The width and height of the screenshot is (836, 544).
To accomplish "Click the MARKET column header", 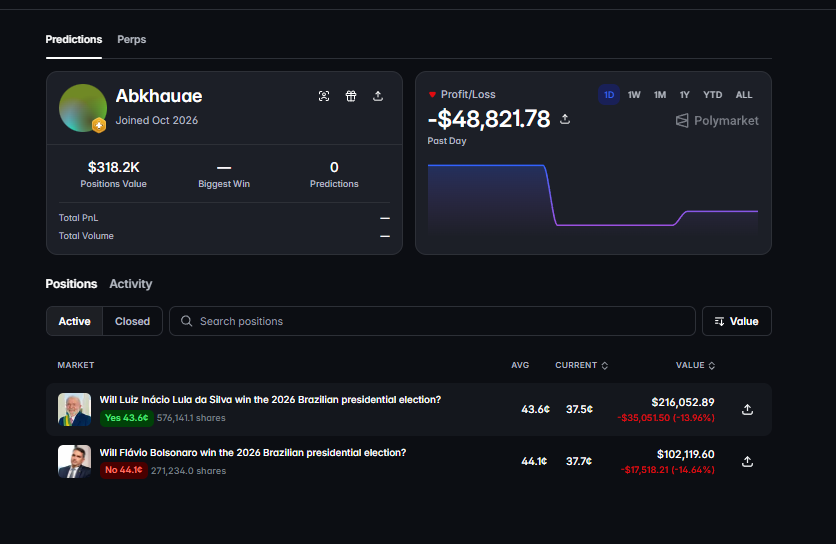I will (x=76, y=365).
